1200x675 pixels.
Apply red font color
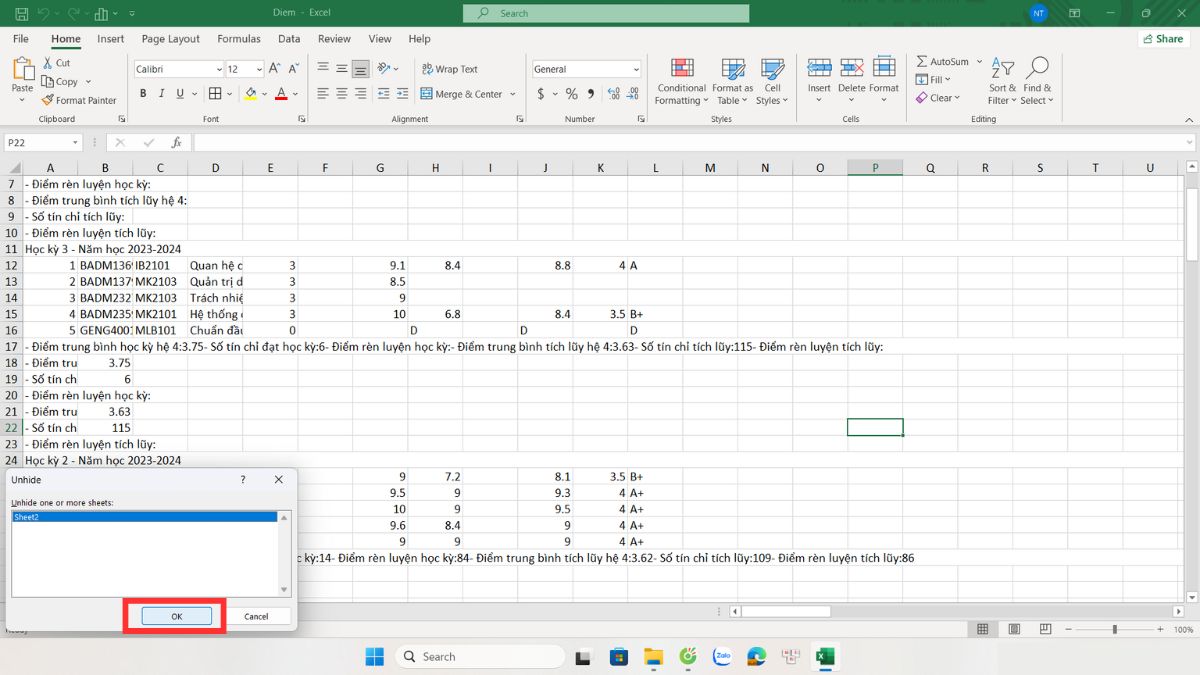click(281, 94)
